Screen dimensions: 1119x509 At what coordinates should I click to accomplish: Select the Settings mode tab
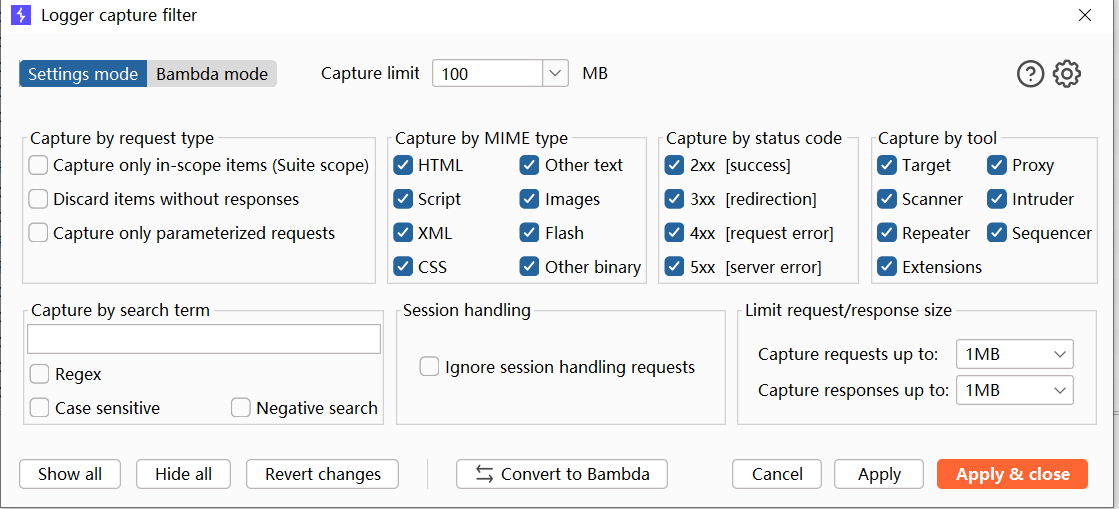tap(83, 74)
